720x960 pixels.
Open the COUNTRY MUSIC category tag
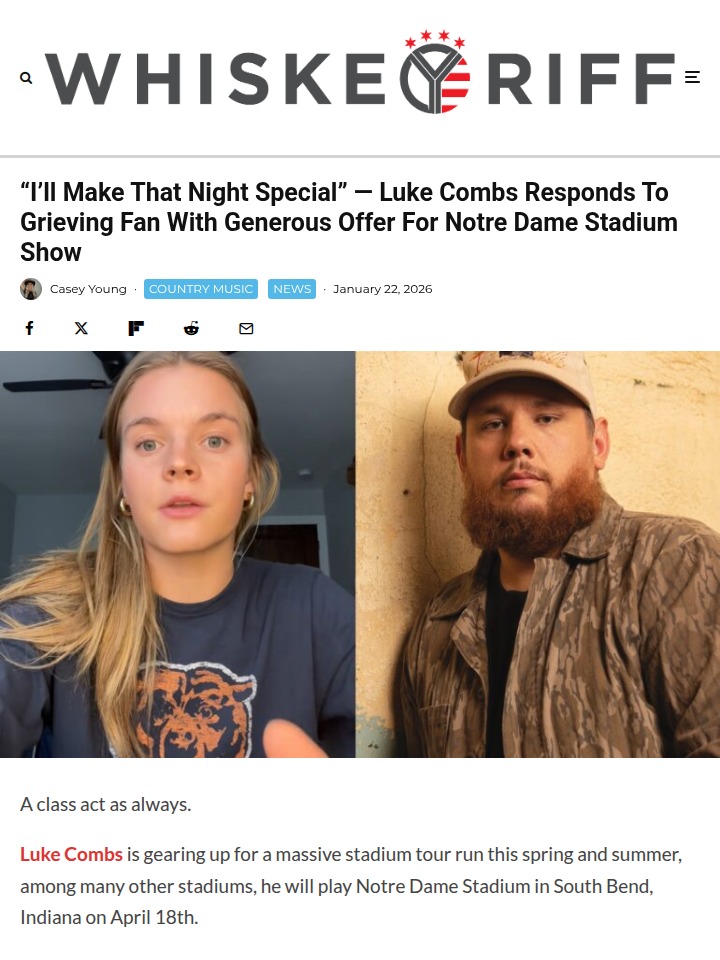201,289
